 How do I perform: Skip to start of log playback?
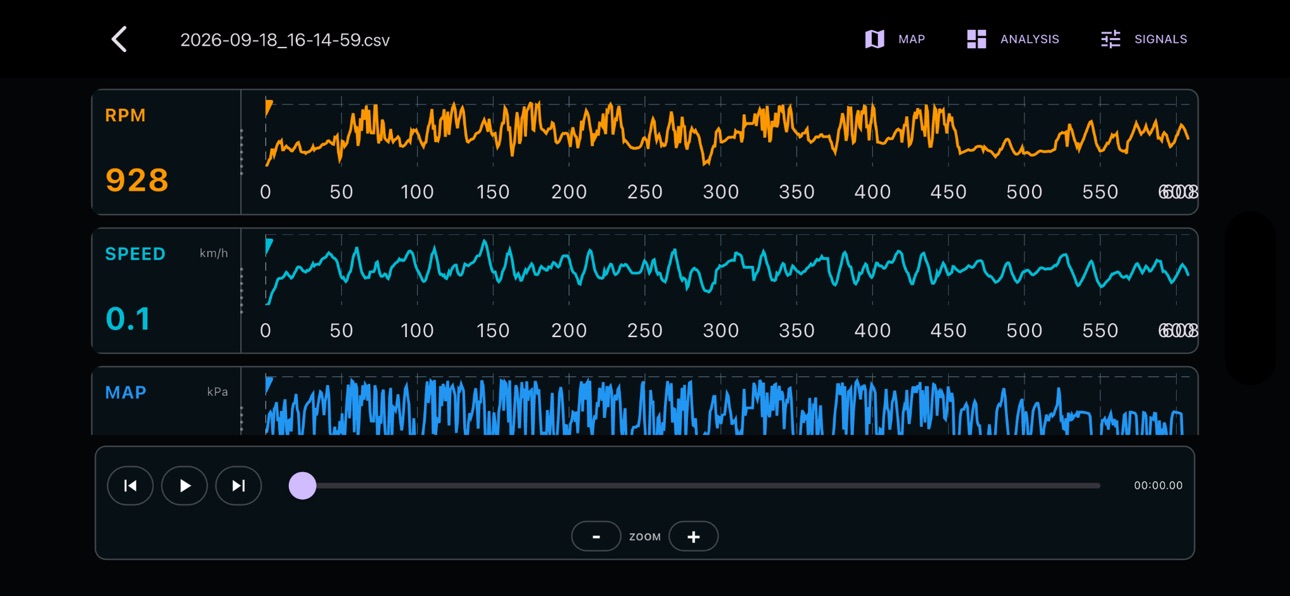(x=130, y=486)
